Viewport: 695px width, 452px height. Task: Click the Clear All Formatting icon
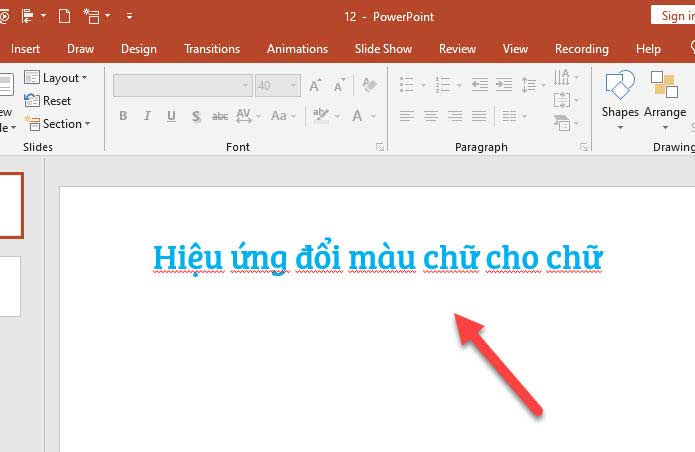point(370,86)
